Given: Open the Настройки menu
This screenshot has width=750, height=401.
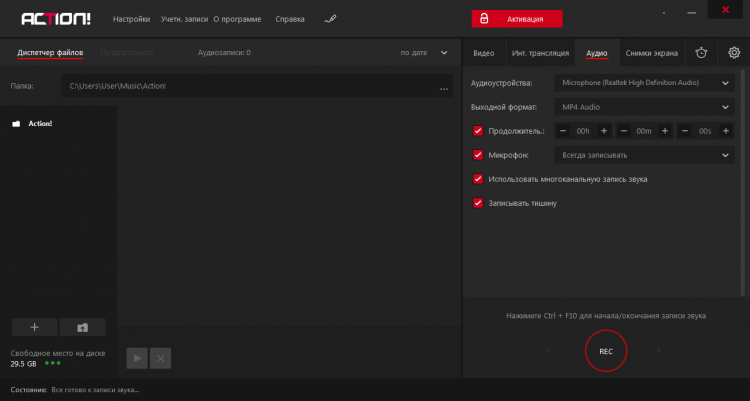Looking at the screenshot, I should tap(132, 19).
